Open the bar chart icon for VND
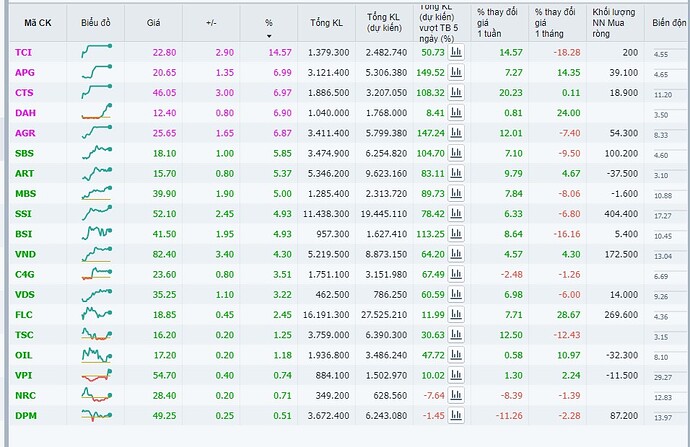Viewport: 690px width, 447px height. tap(456, 254)
